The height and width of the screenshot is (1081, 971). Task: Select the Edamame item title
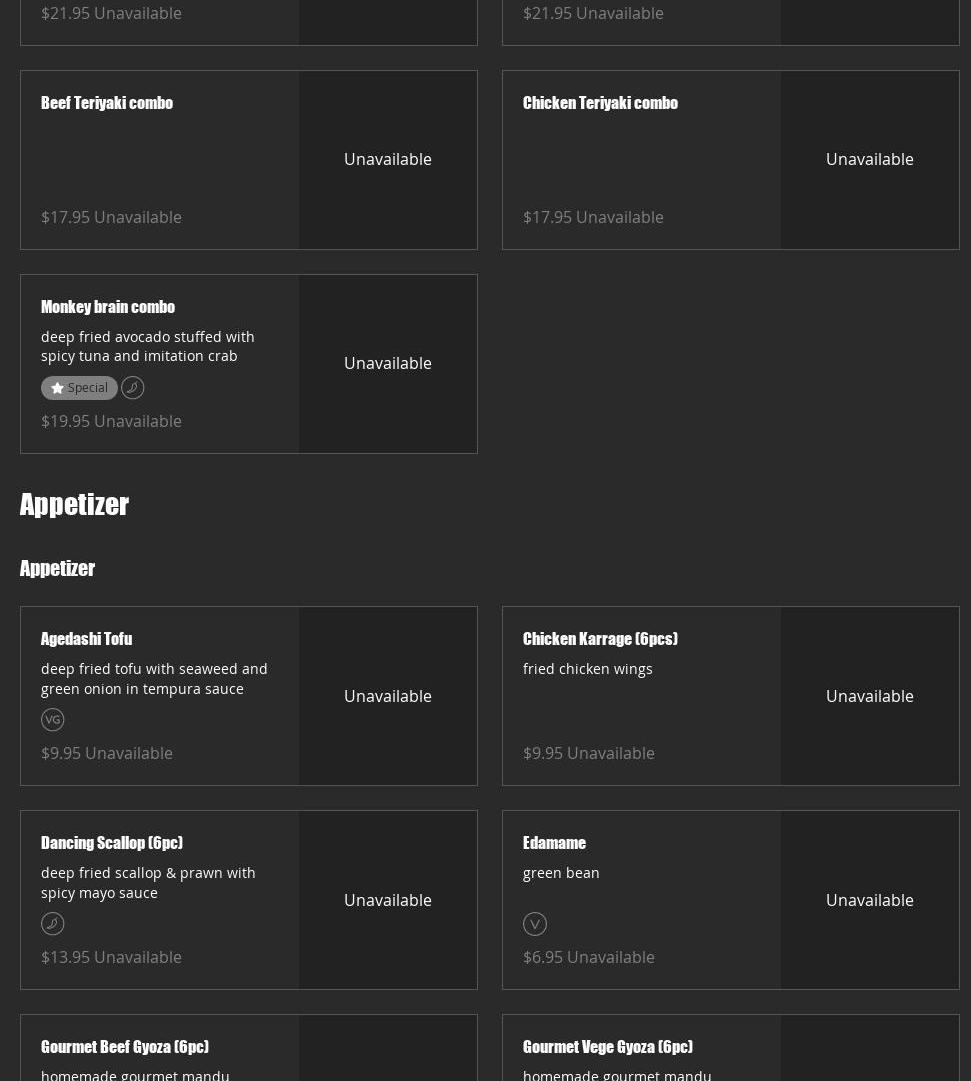(x=554, y=843)
